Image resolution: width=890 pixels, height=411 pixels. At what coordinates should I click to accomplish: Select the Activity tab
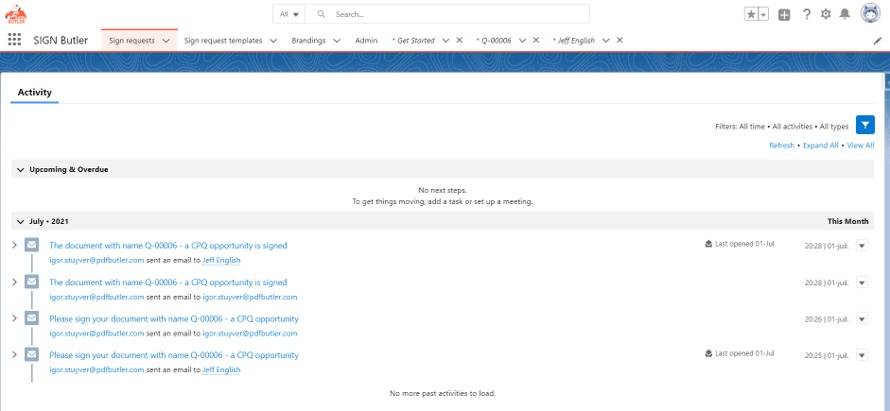point(35,93)
